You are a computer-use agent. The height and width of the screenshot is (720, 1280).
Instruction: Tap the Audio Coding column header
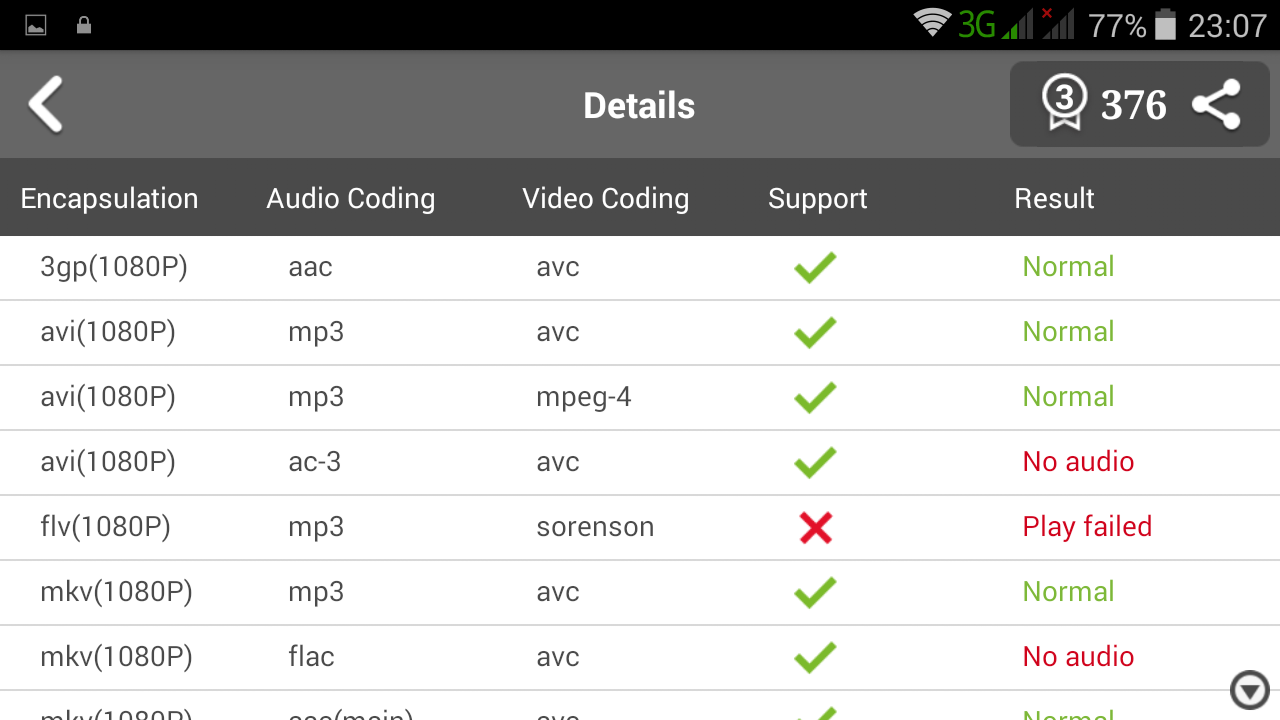(350, 198)
